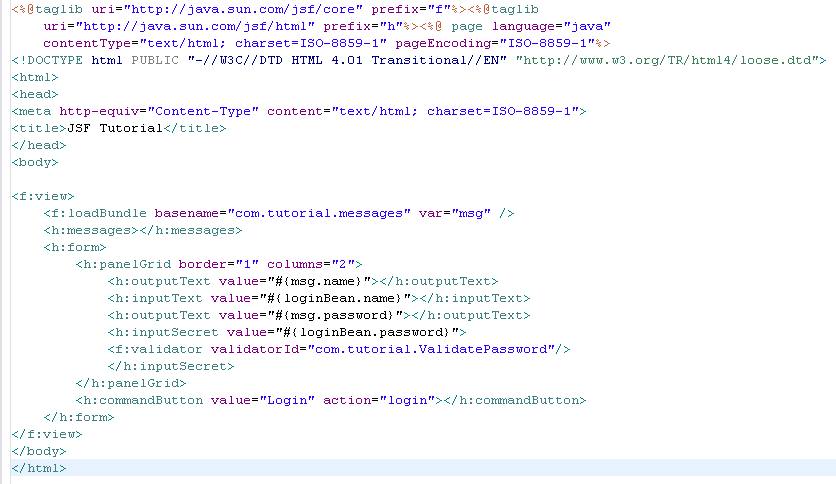
Task: Click the opening <h:messages> tag
Action: click(91, 231)
